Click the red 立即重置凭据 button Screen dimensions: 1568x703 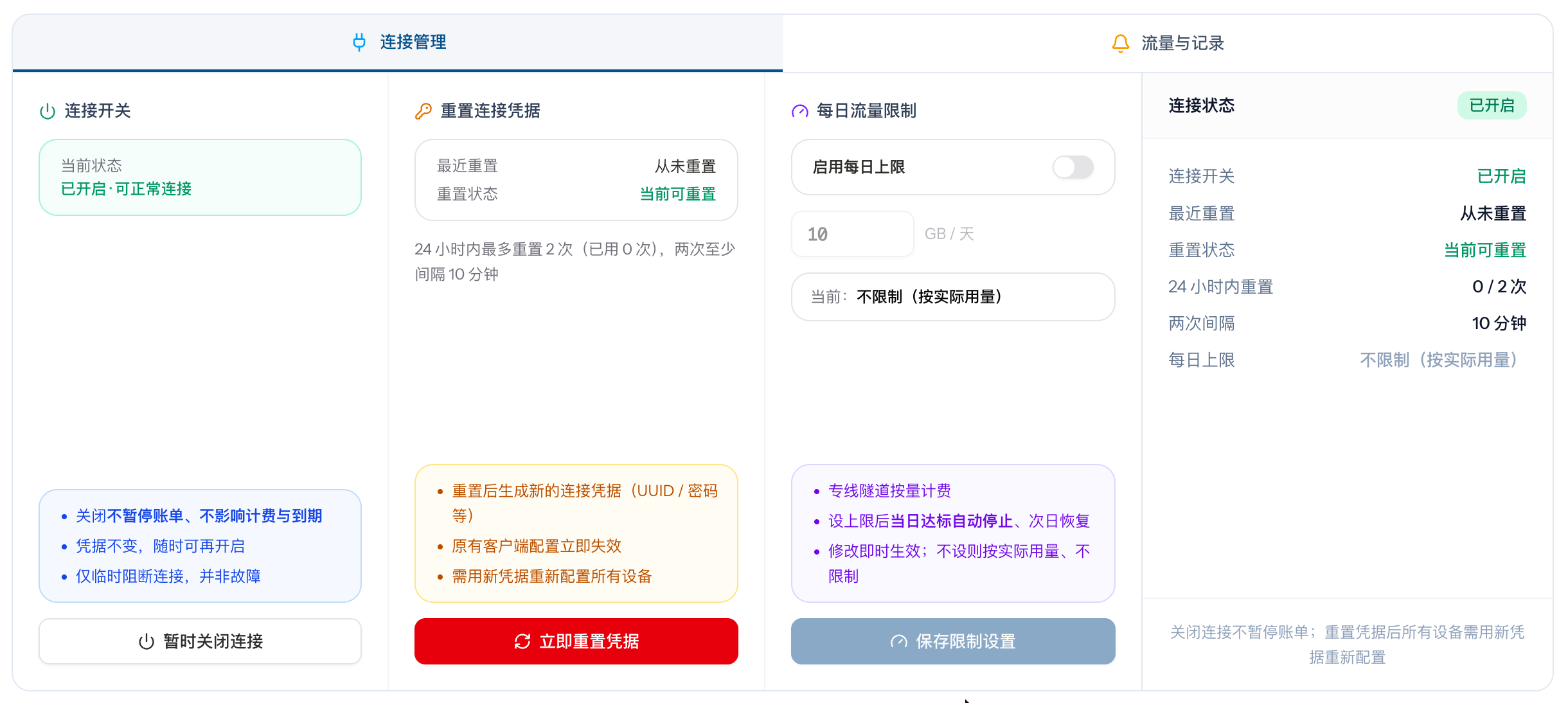click(x=576, y=641)
